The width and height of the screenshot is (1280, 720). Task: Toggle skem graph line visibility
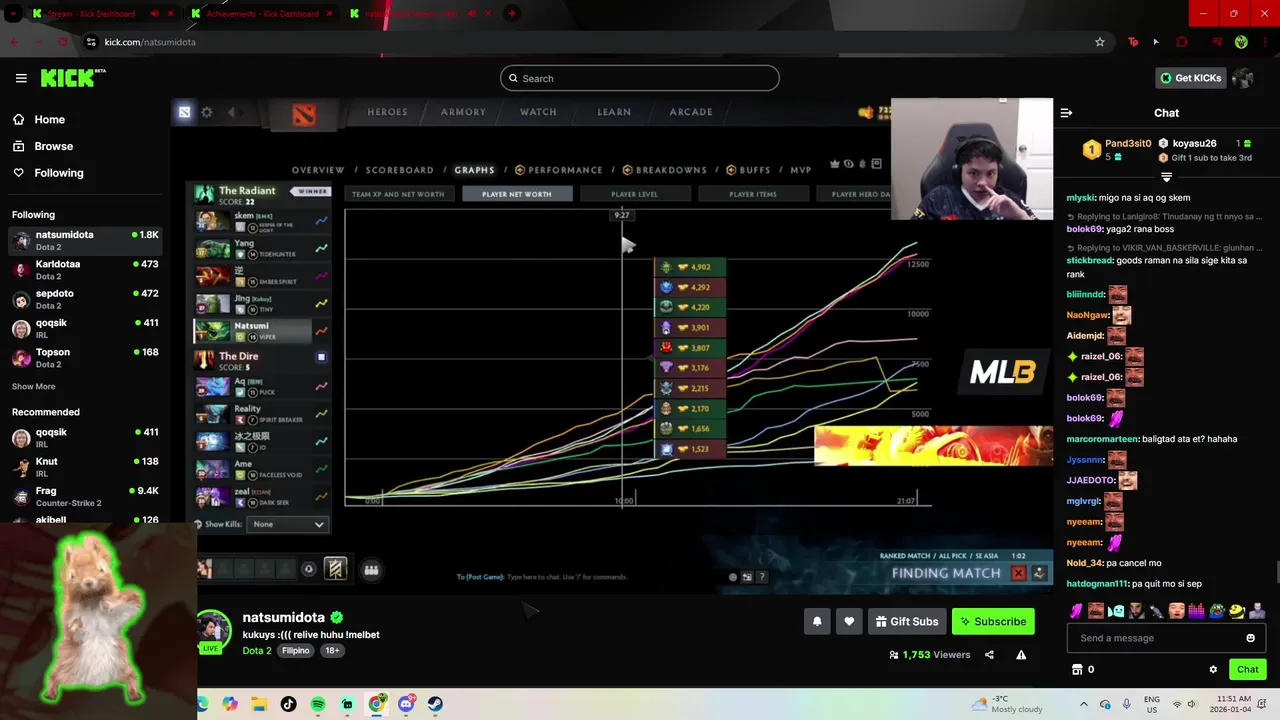click(x=321, y=221)
